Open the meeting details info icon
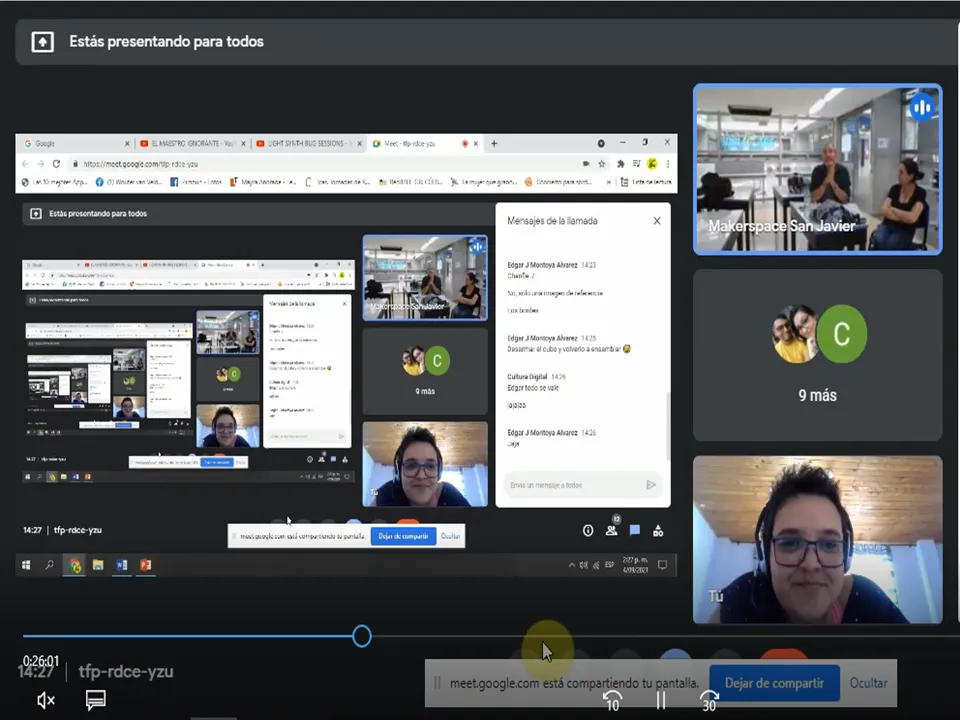Screen dimensions: 960x720 588,530
